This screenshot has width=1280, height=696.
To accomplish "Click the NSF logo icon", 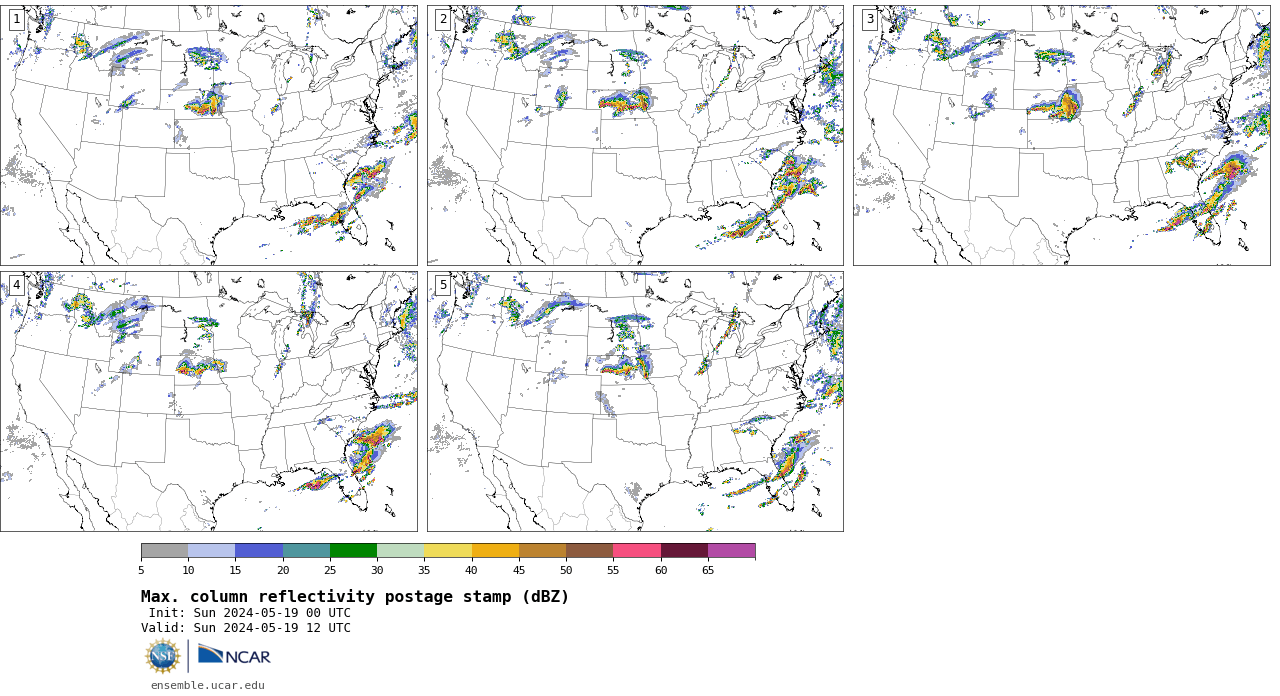I will [x=163, y=656].
